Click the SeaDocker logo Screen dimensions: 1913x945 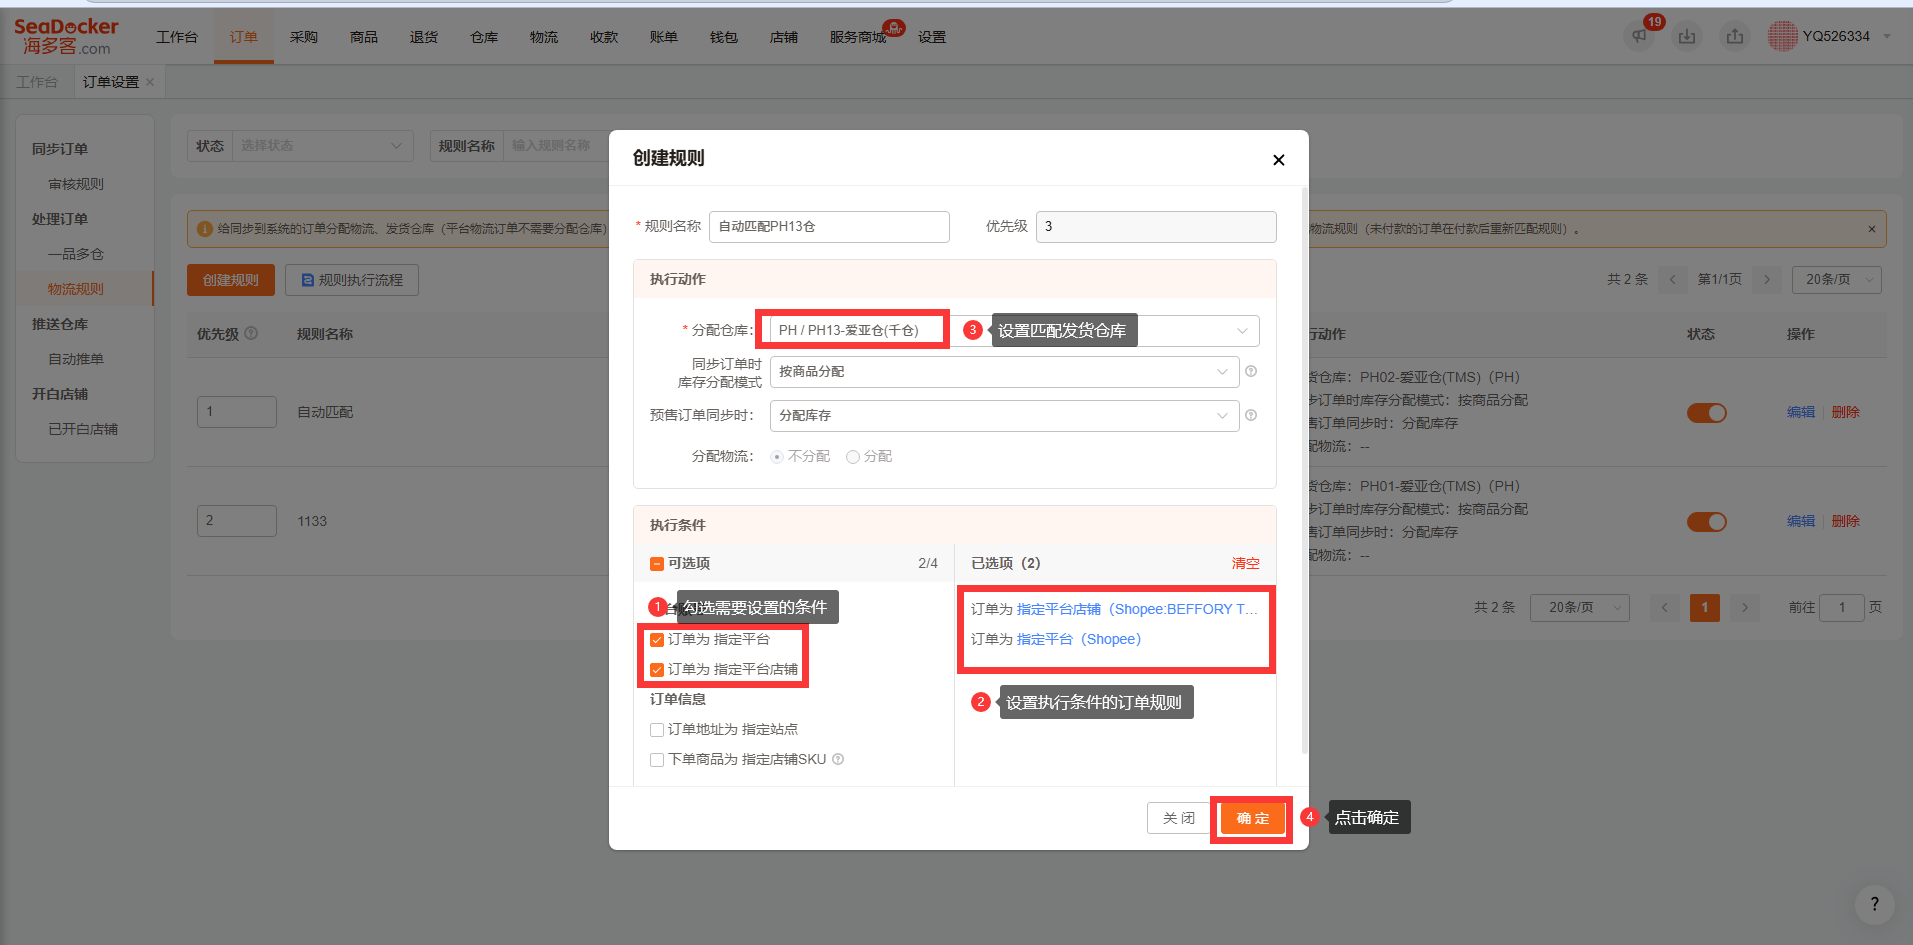pos(66,36)
